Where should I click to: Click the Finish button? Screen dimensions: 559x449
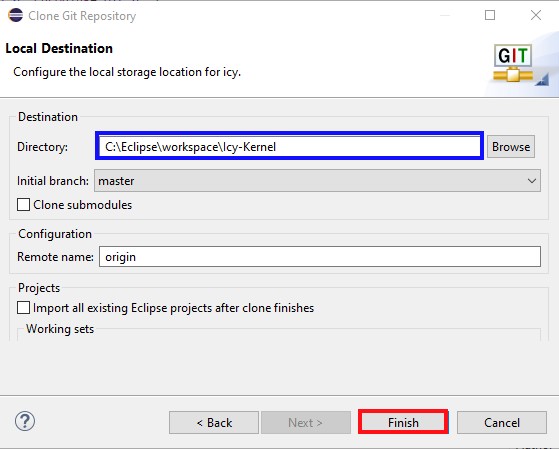pyautogui.click(x=403, y=422)
